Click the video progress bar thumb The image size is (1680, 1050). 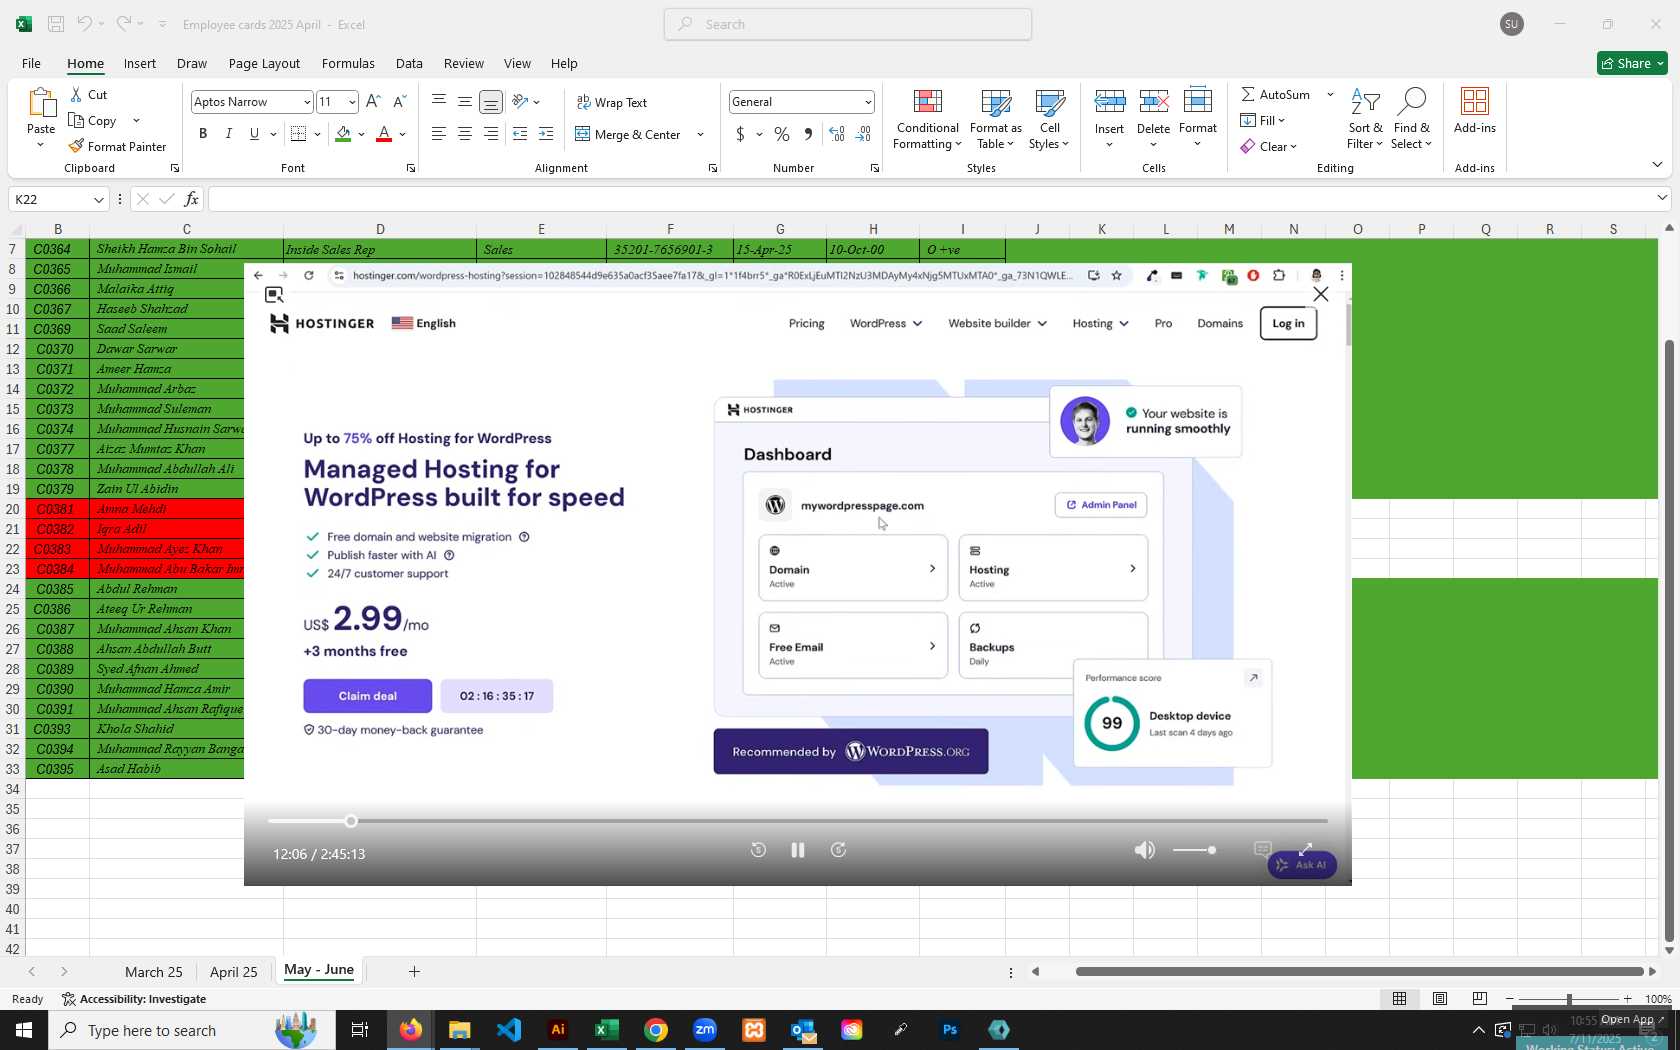pyautogui.click(x=351, y=821)
